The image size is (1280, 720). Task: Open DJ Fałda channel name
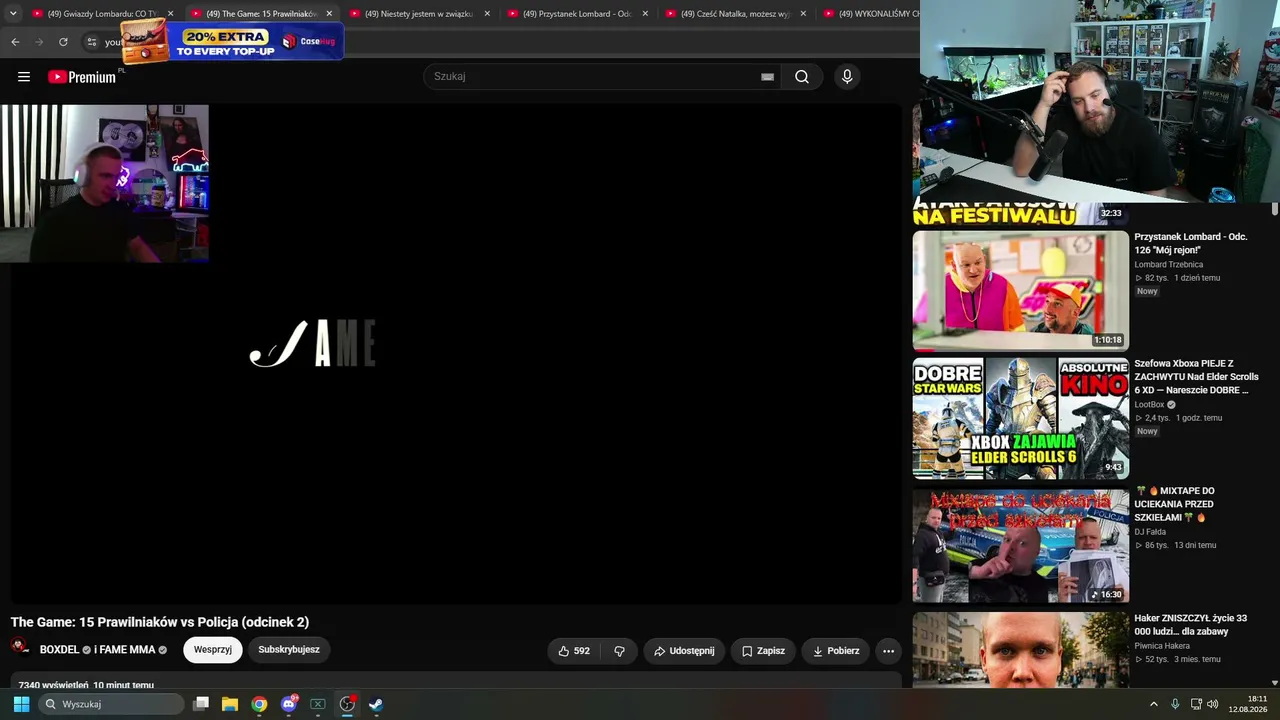[x=1151, y=532]
